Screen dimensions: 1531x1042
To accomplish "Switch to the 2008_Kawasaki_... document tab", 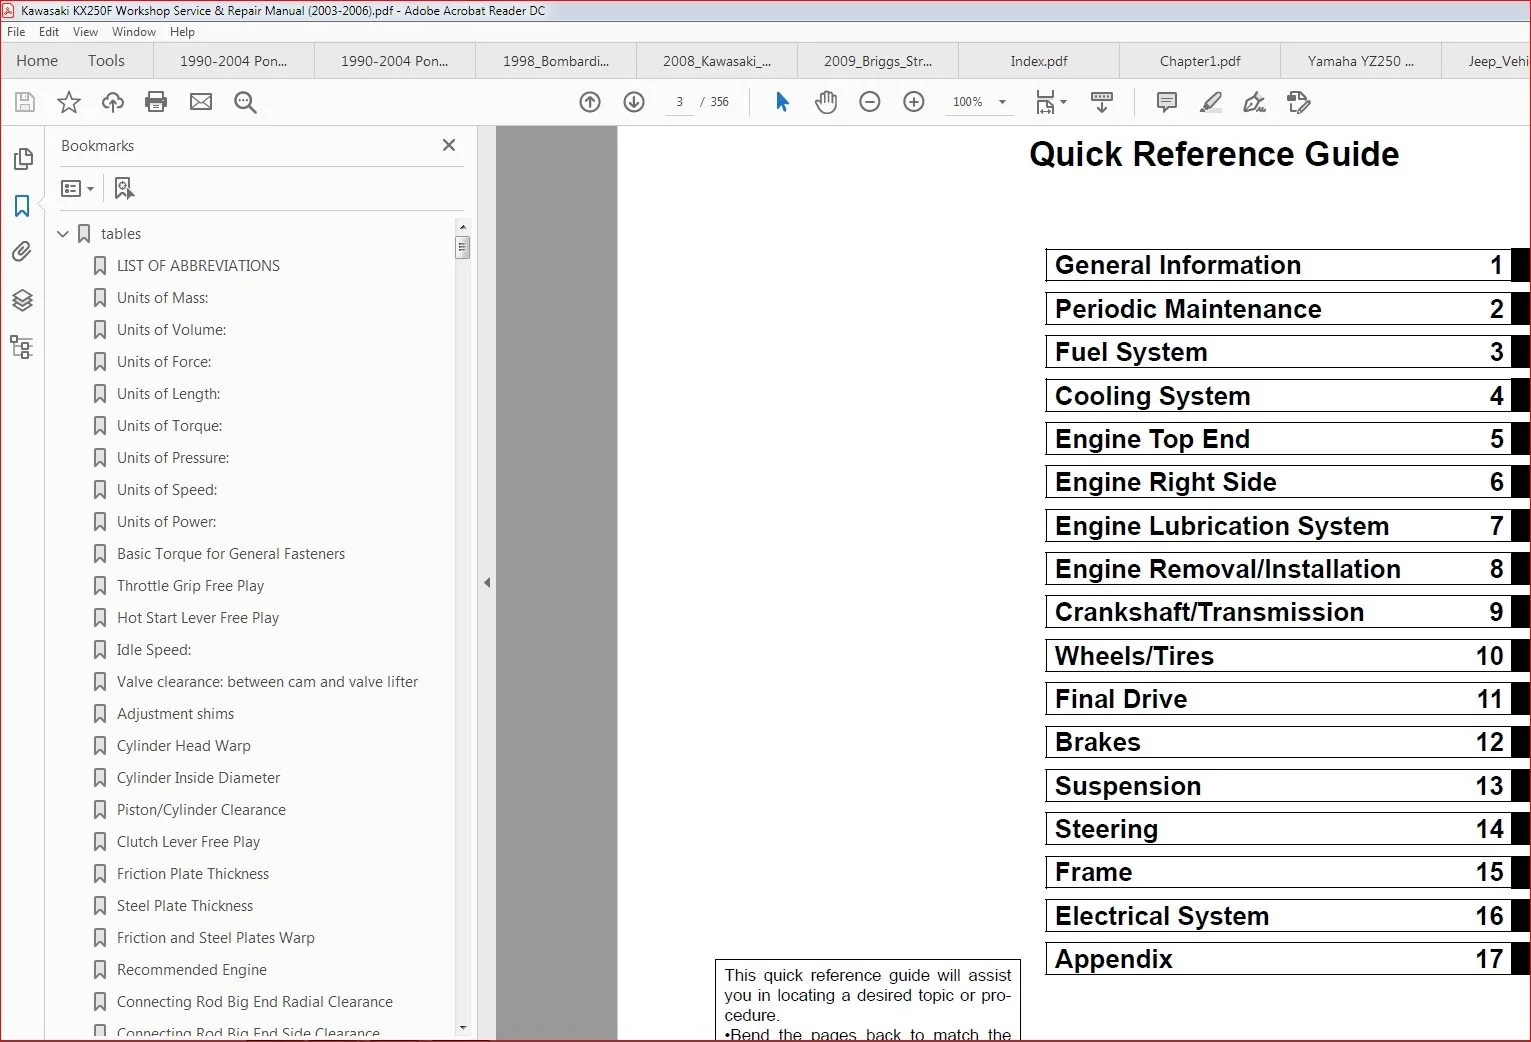I will click(717, 61).
